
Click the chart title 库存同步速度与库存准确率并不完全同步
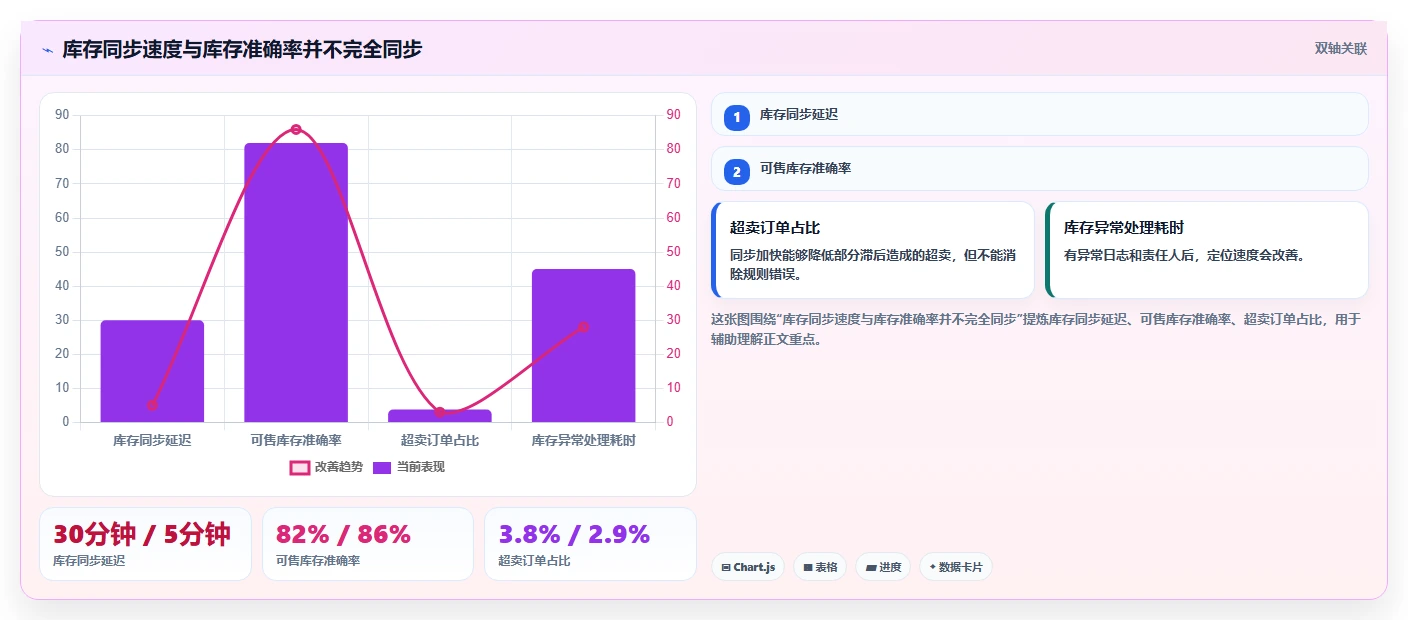click(242, 49)
